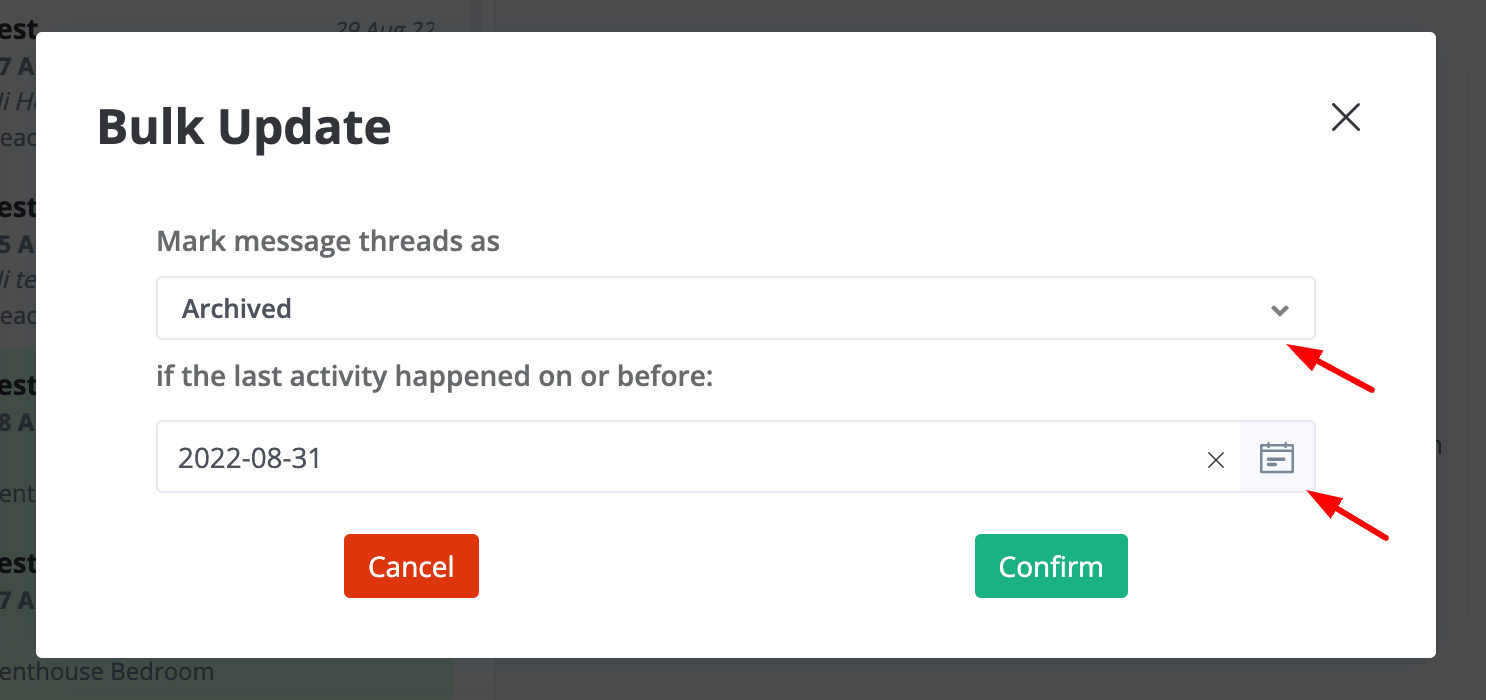Screen dimensions: 1486x700
Task: Click the 'Mark message threads as' label
Action: tap(328, 241)
